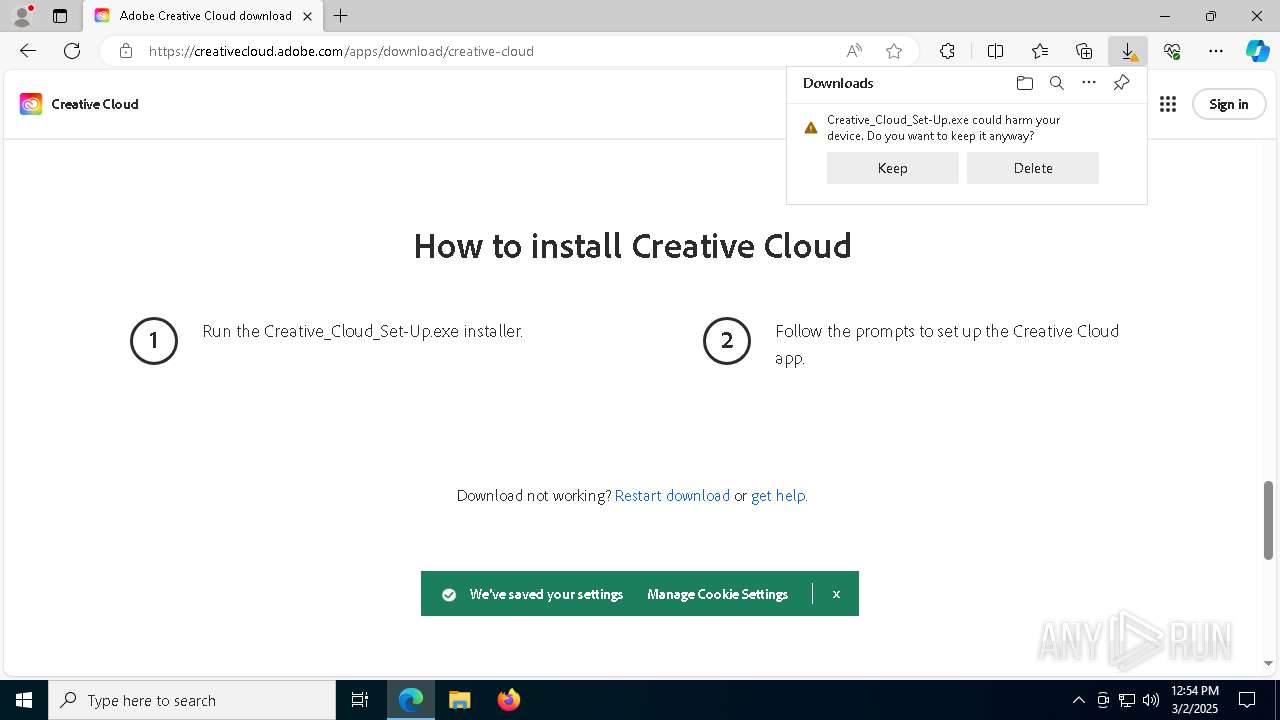Open the clock showing 12:54 PM

[1195, 700]
